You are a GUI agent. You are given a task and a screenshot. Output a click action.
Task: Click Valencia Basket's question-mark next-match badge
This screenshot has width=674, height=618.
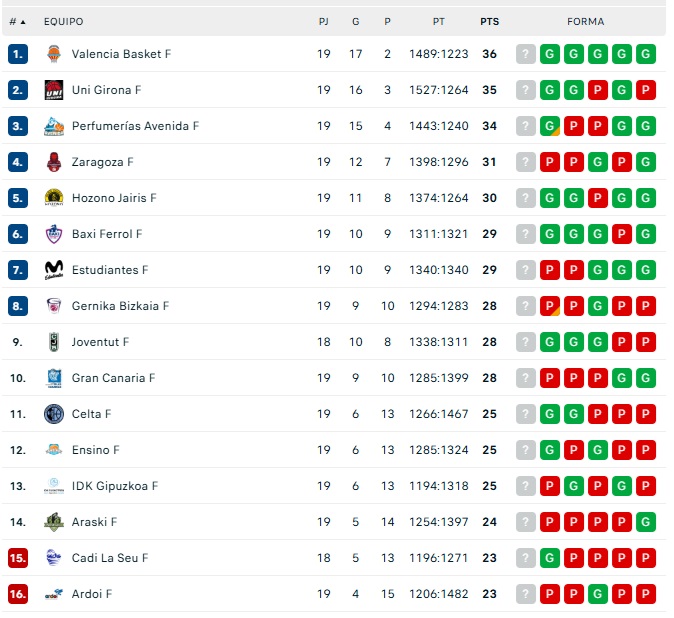pyautogui.click(x=526, y=54)
